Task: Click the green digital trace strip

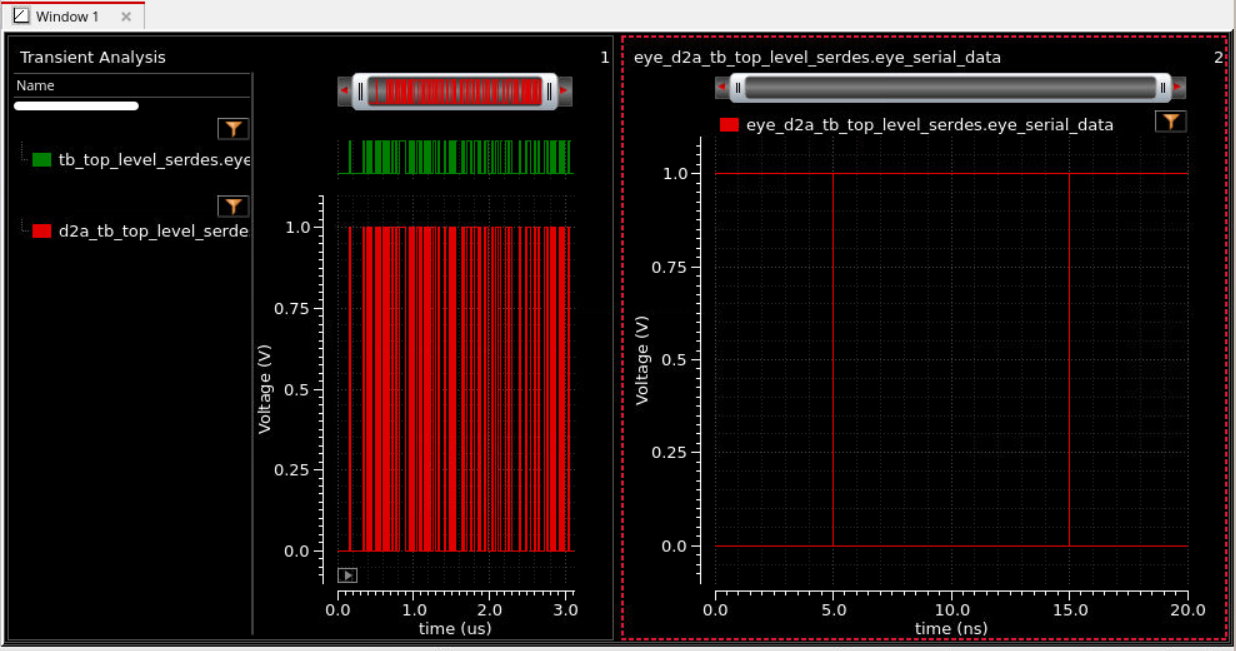Action: tap(455, 157)
